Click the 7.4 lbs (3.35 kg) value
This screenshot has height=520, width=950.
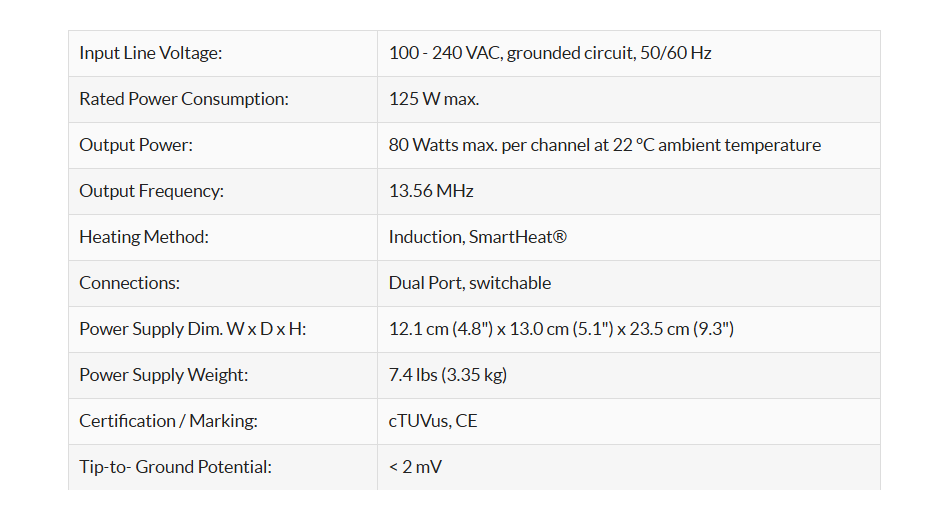pyautogui.click(x=447, y=375)
